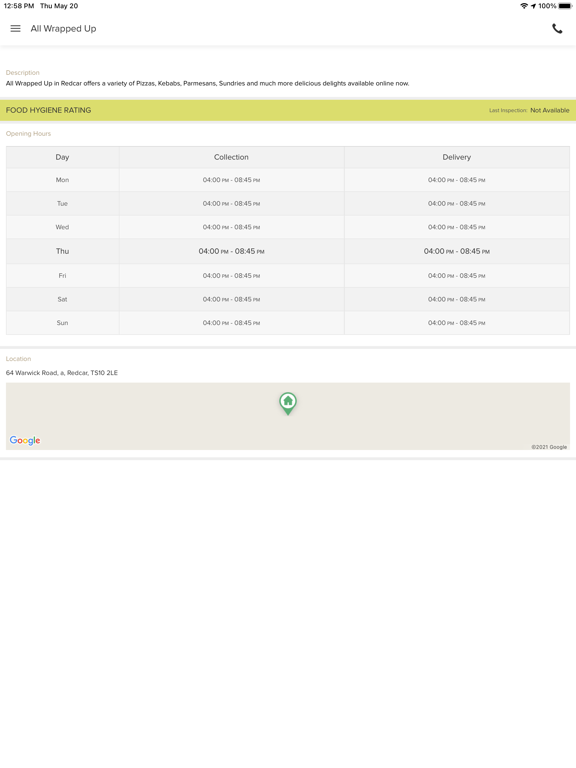
Task: Tap the 12:58 PM clock
Action: click(19, 6)
